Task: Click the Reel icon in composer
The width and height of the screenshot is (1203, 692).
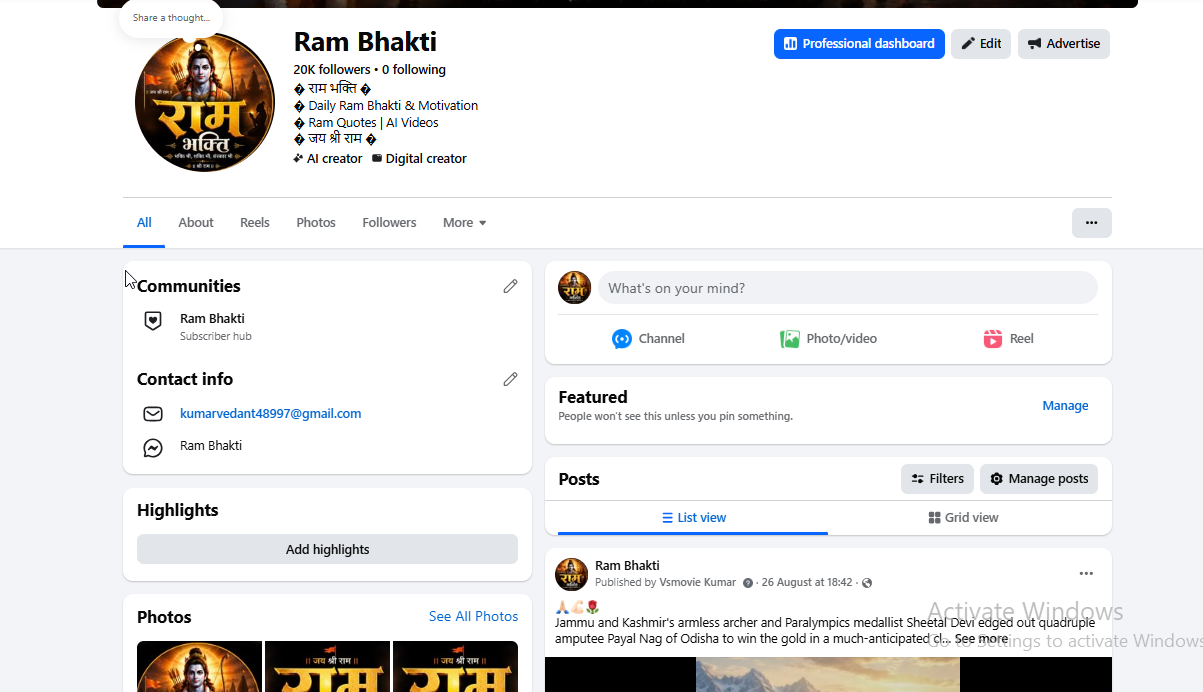Action: [x=993, y=339]
